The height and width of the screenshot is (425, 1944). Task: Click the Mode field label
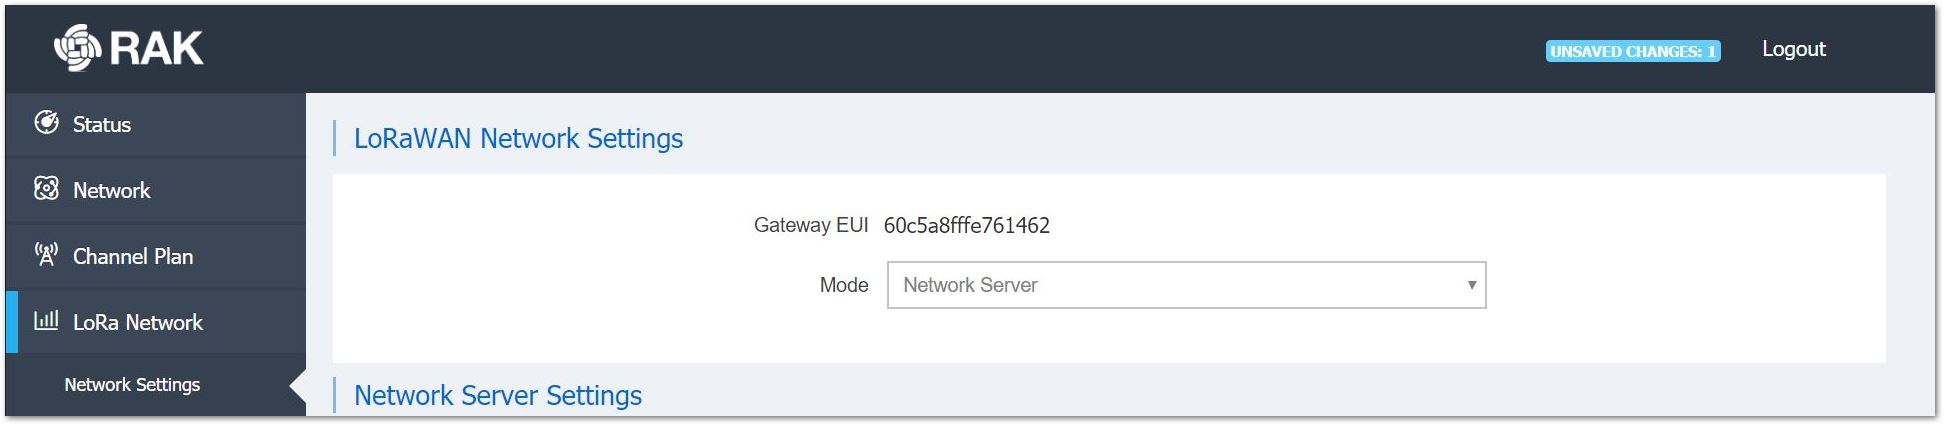[x=844, y=285]
